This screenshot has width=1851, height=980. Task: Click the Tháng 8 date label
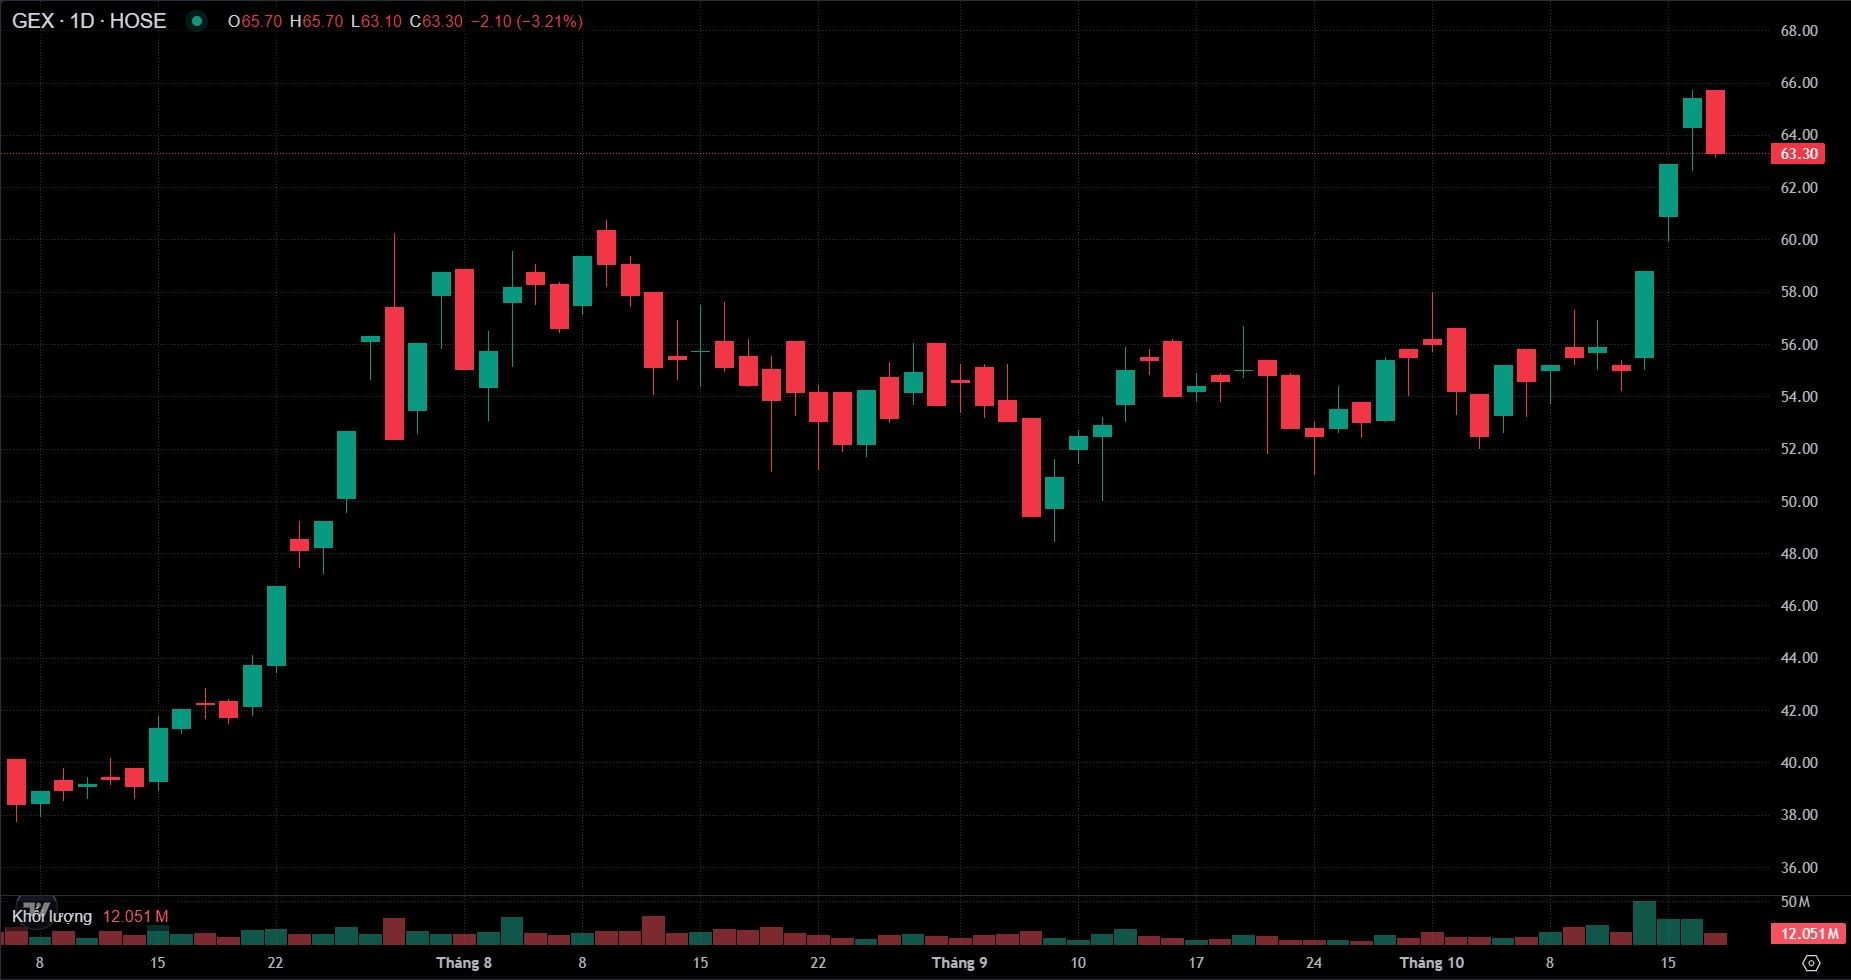[464, 963]
